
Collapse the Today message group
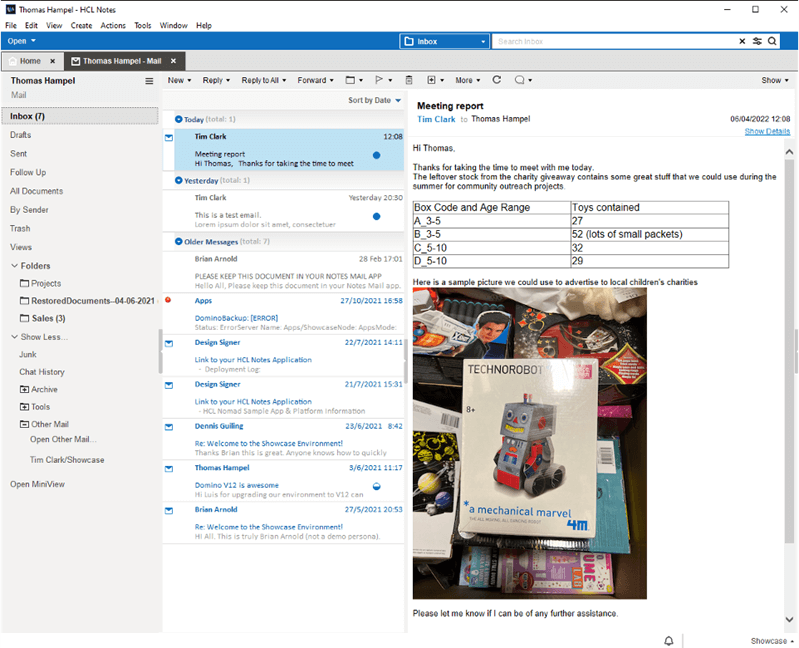tap(179, 119)
